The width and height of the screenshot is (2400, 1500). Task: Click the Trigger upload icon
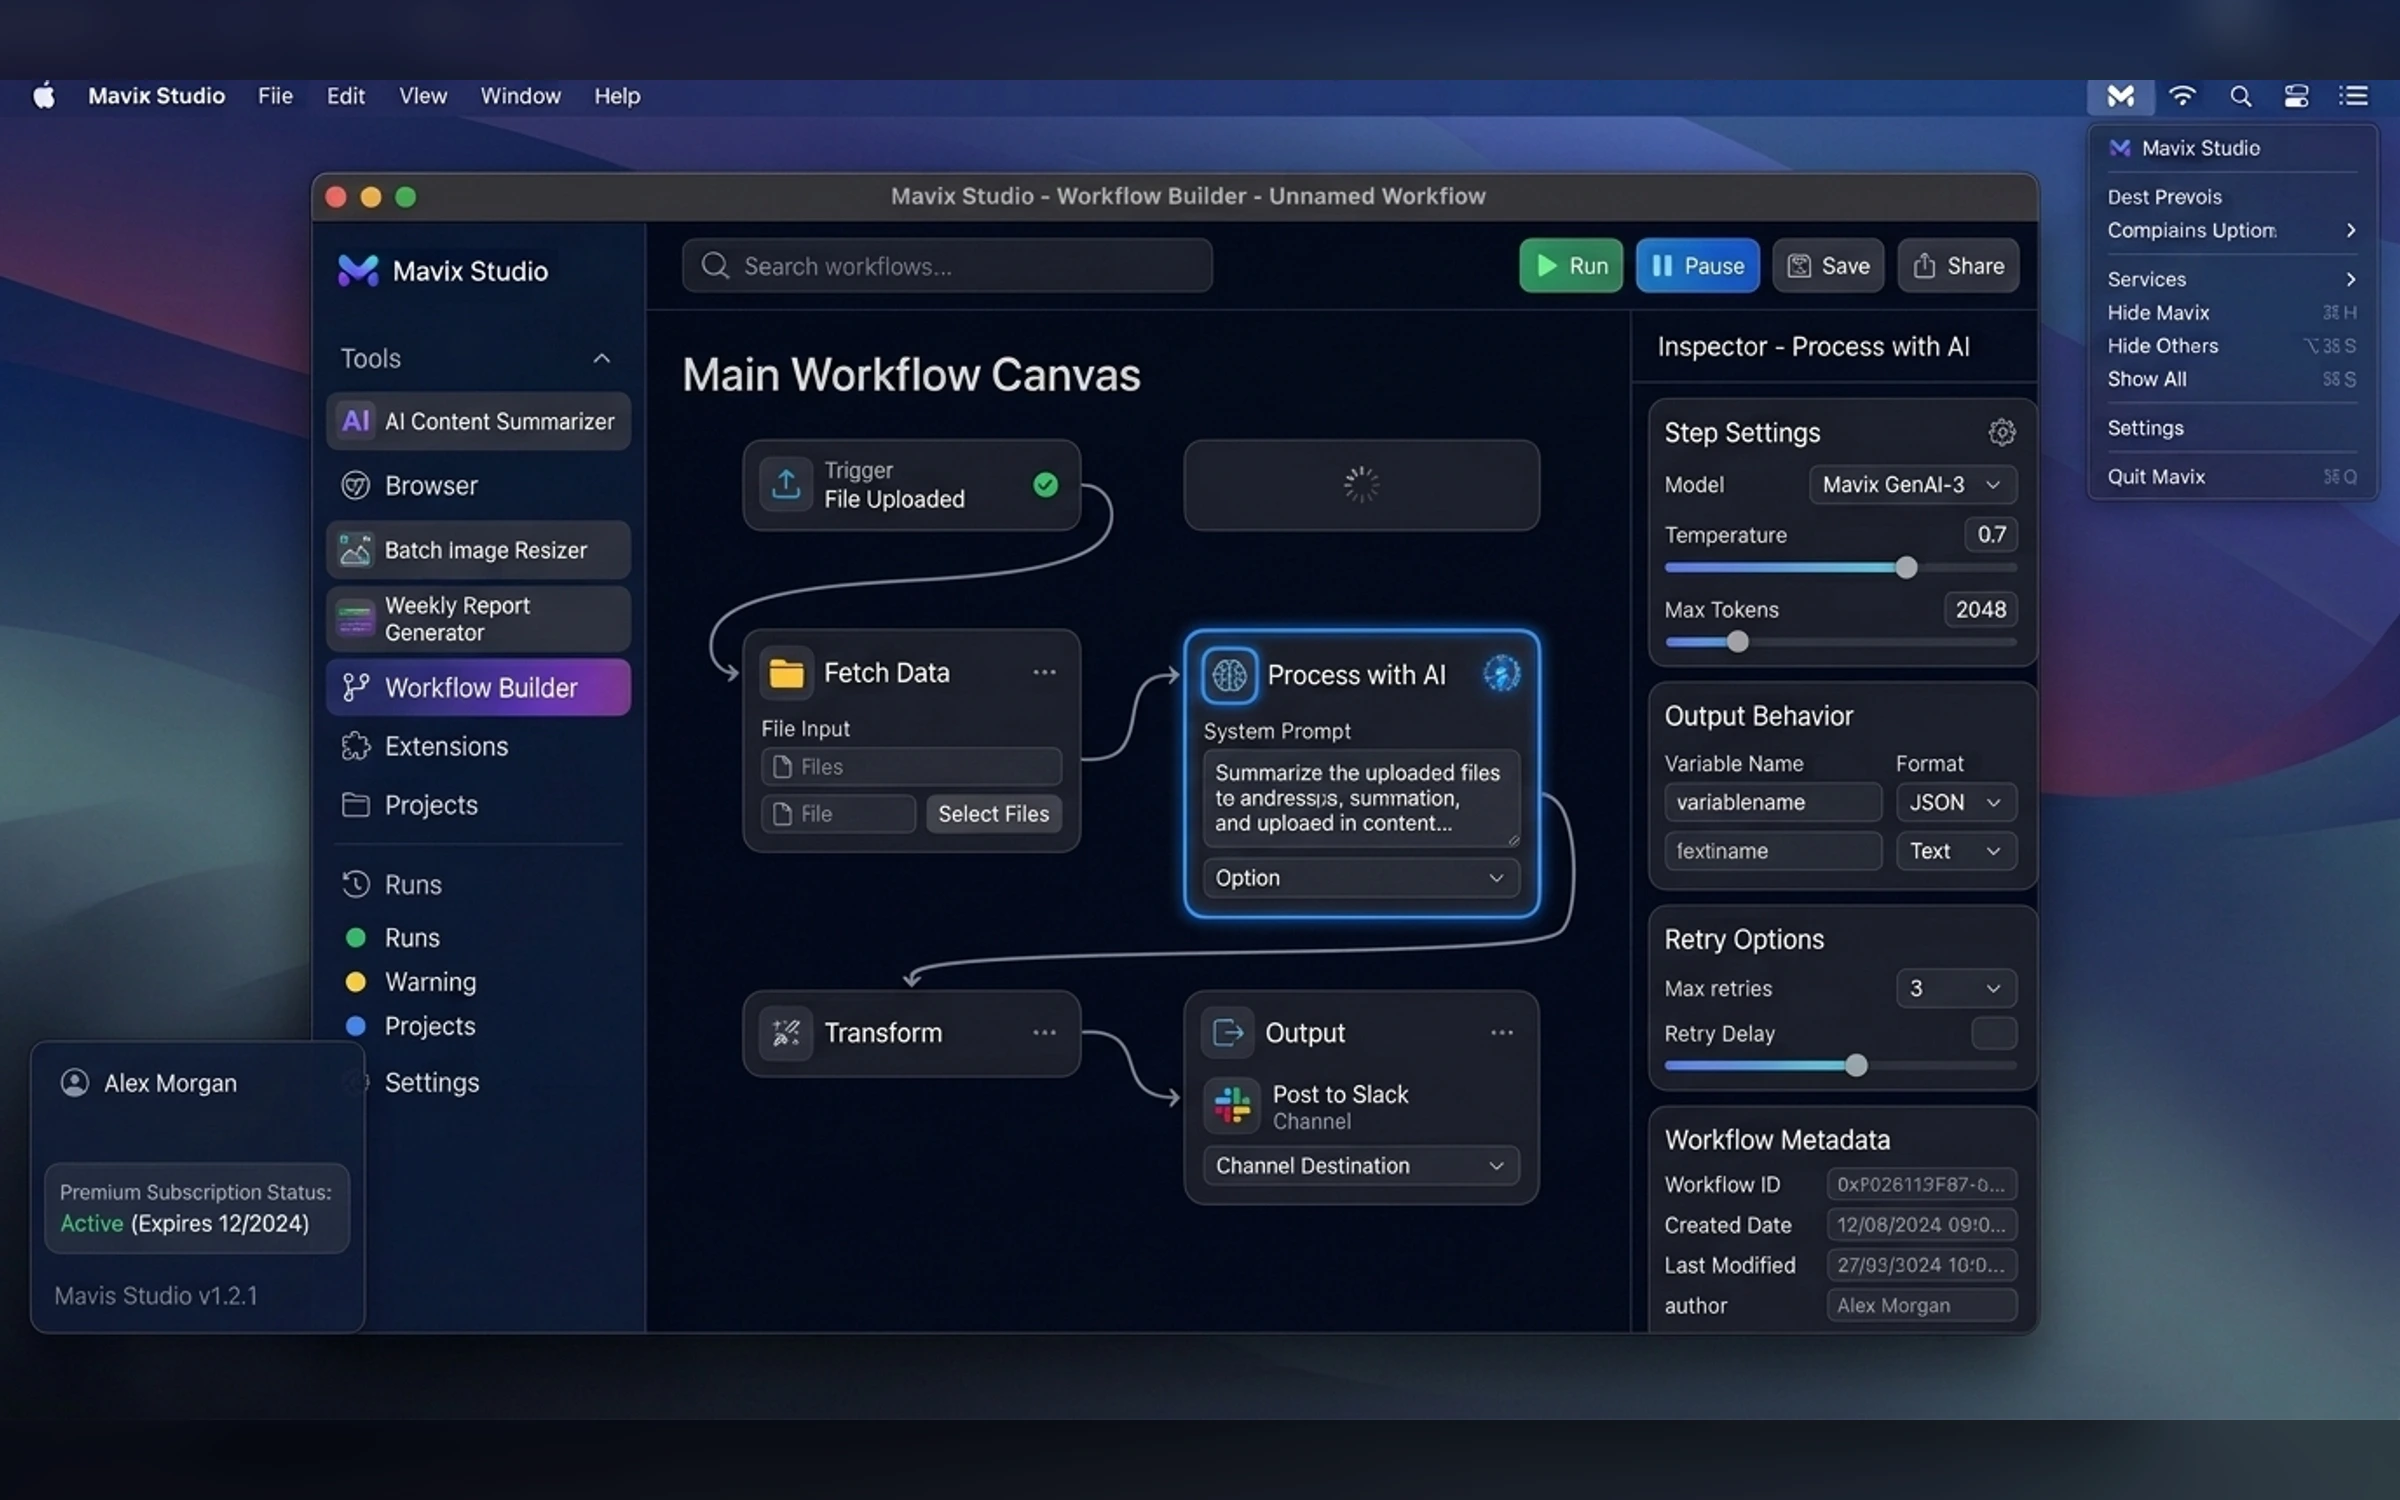point(786,485)
